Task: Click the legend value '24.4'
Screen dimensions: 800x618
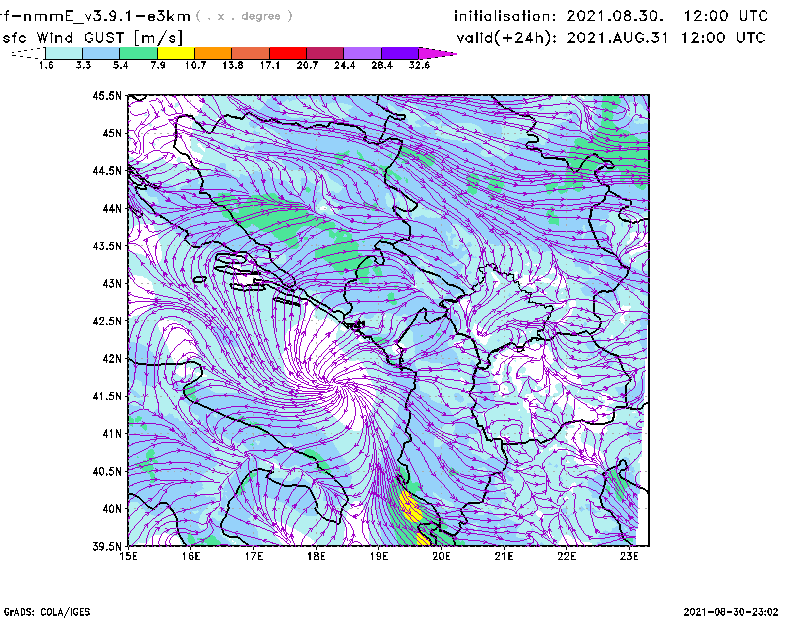Action: coord(344,65)
